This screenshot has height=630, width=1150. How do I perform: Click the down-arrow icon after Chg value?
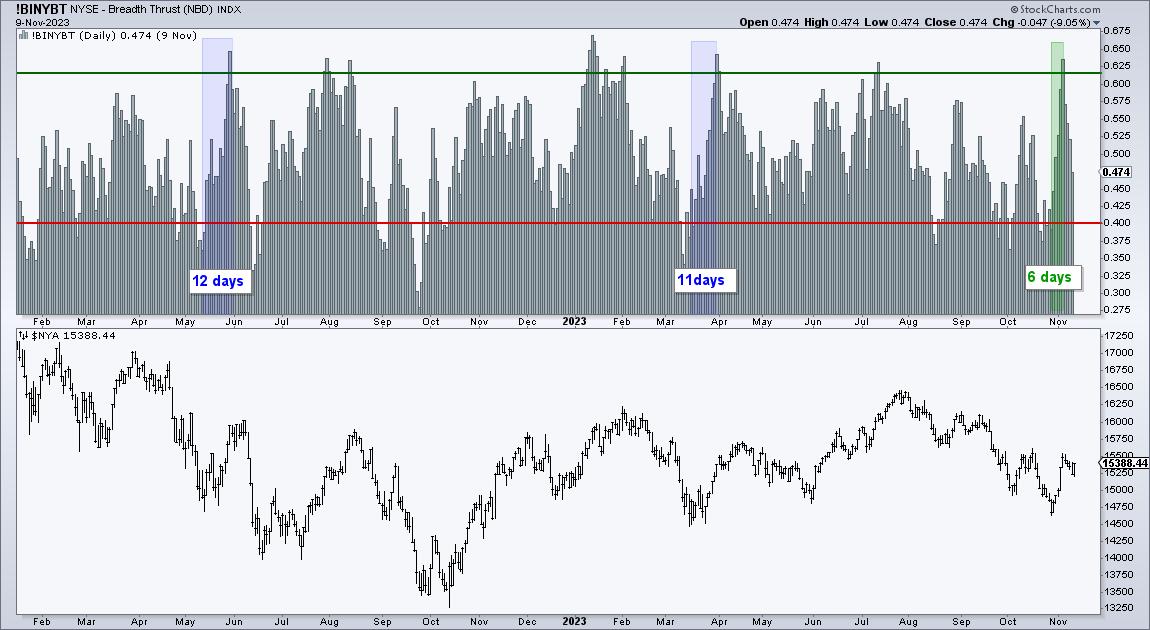pyautogui.click(x=1097, y=22)
